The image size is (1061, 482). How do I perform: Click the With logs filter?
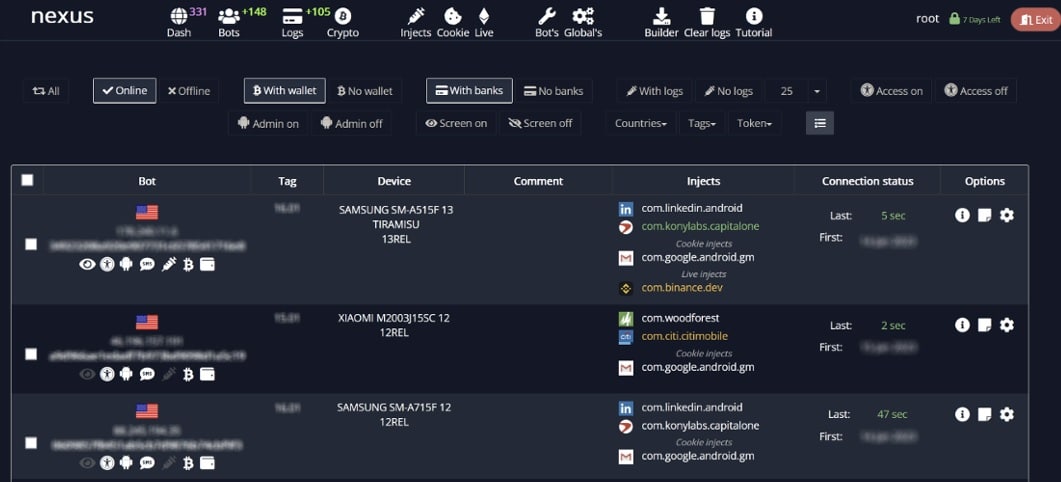tap(654, 91)
